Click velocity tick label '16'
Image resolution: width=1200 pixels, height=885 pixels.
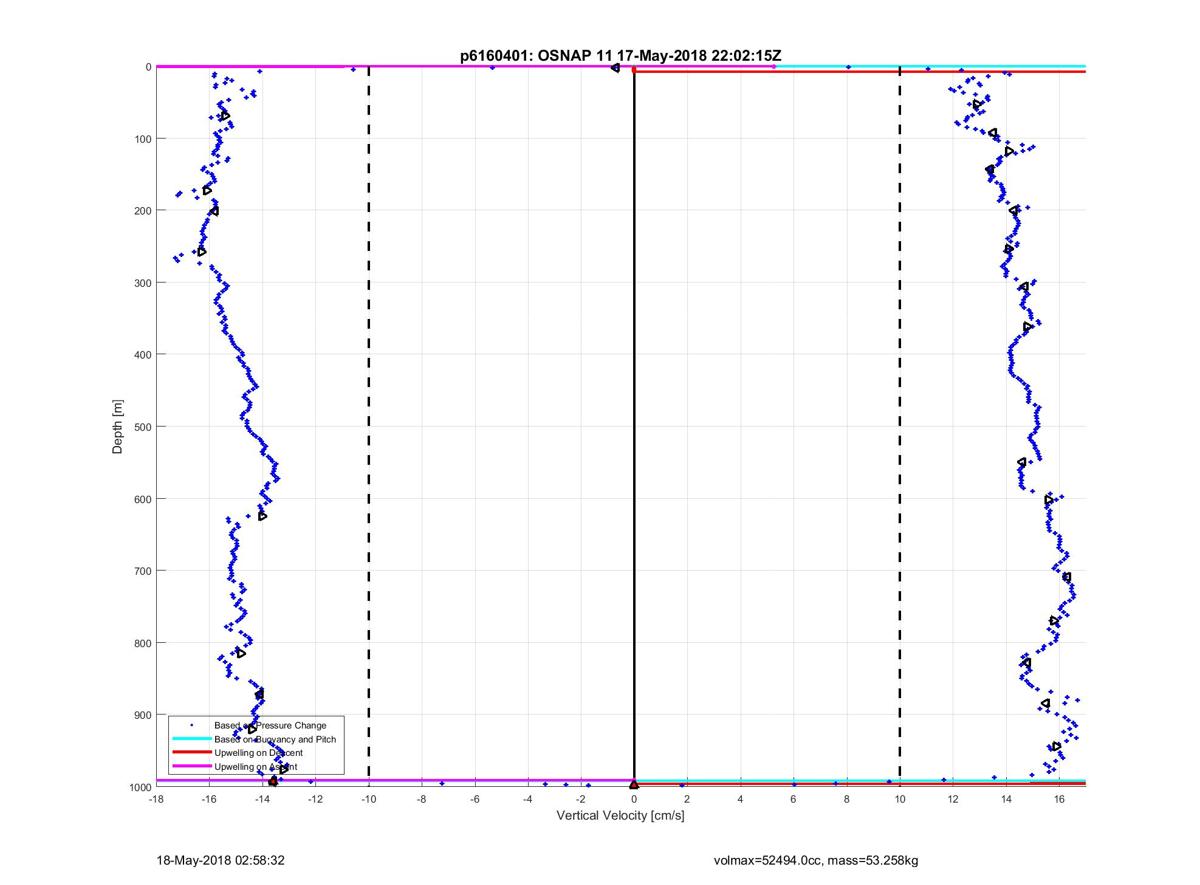point(1059,799)
